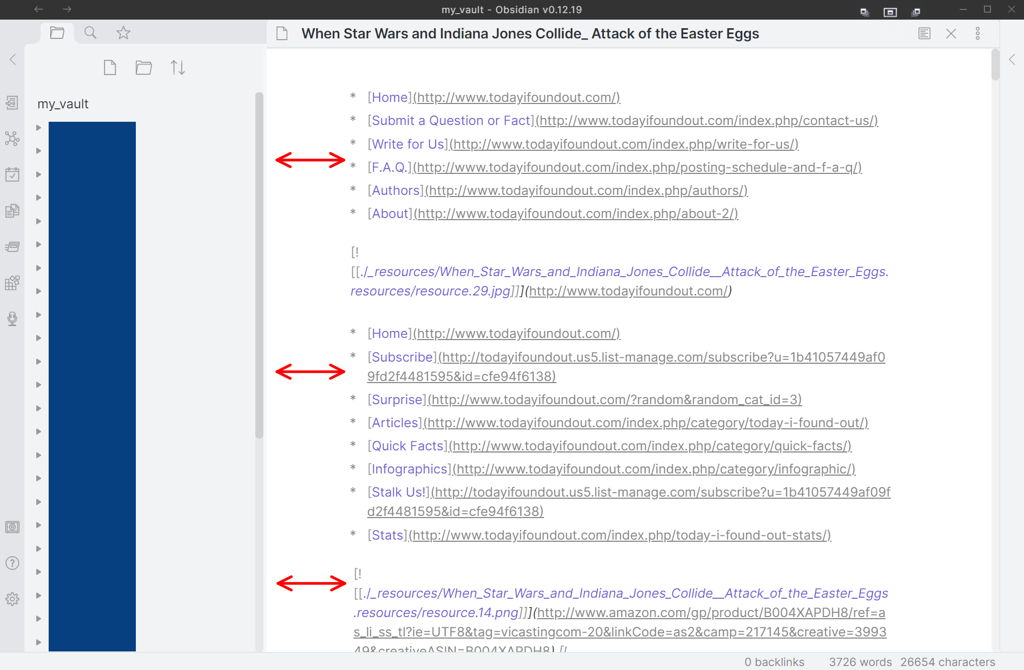
Task: Click the resource.29.jpg embed path
Action: tap(620, 281)
